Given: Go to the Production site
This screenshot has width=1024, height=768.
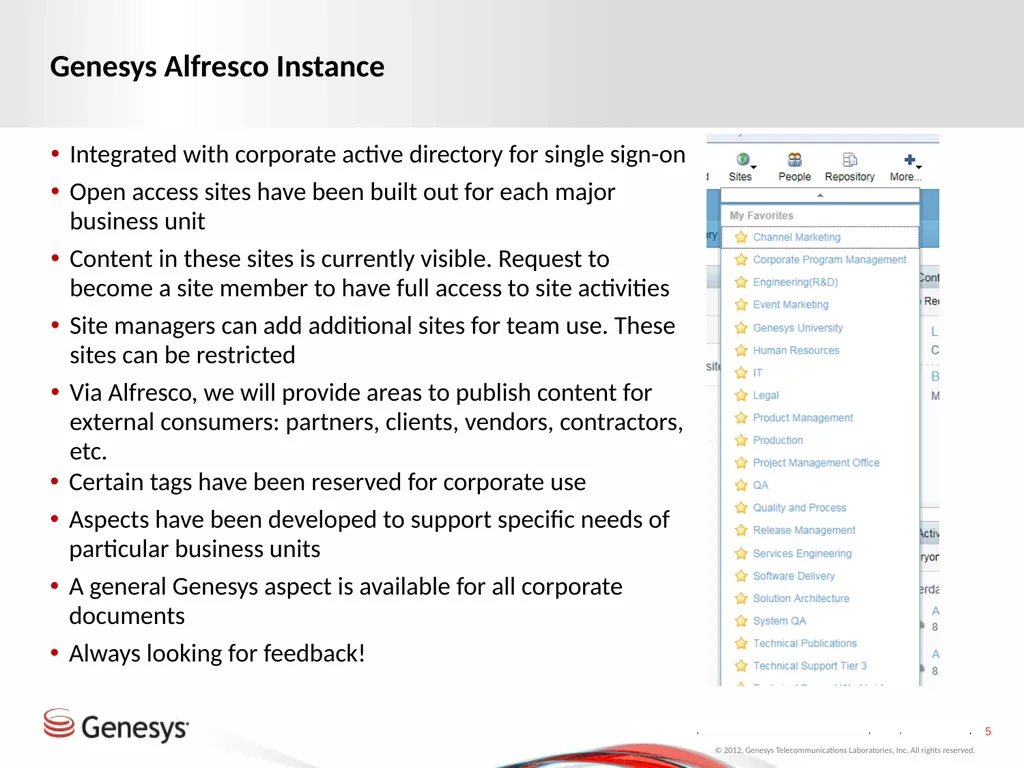Looking at the screenshot, I should (x=778, y=440).
